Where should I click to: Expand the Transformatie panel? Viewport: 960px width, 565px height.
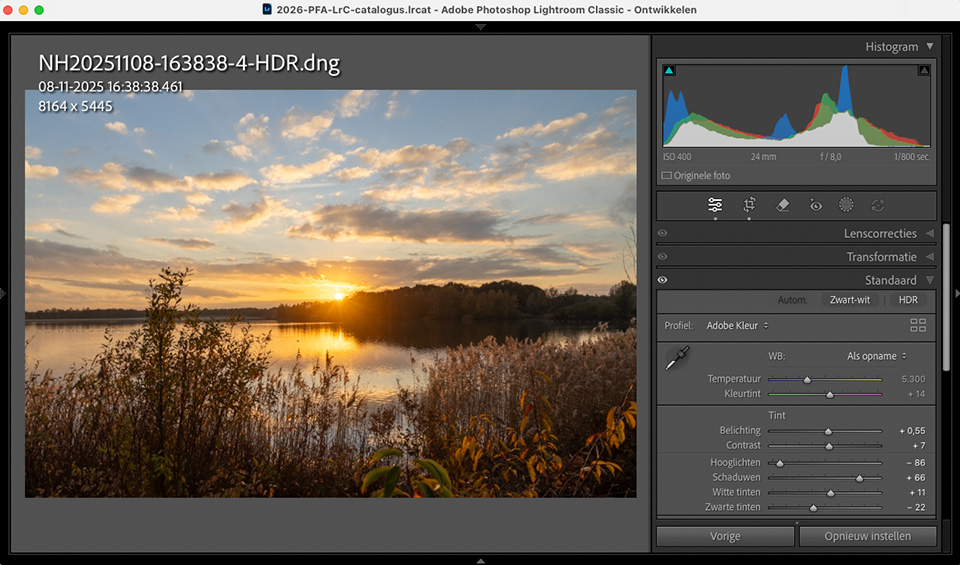(x=930, y=256)
